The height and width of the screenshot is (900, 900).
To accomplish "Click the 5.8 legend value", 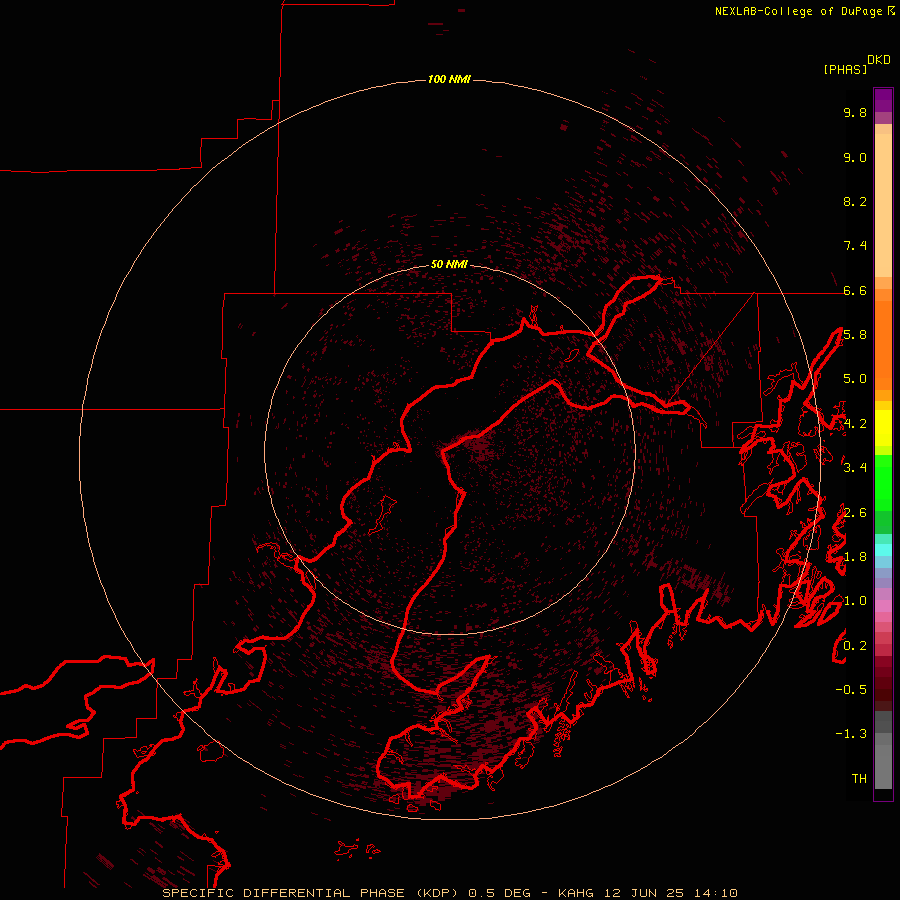I will [x=855, y=335].
